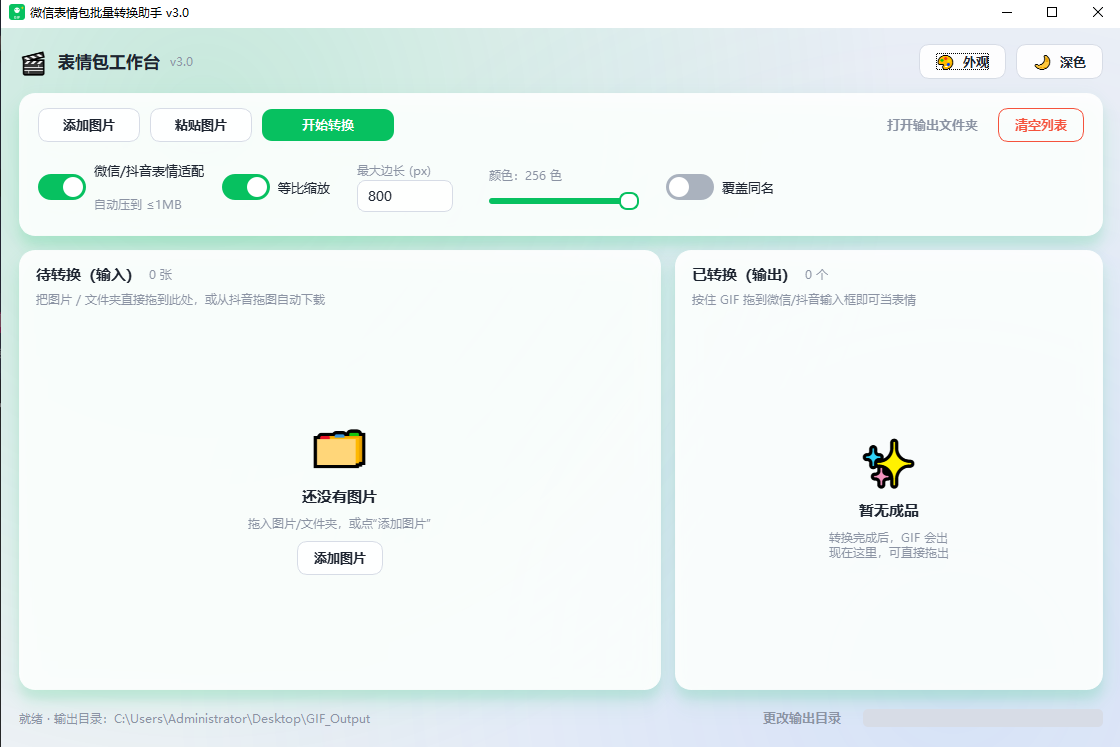The width and height of the screenshot is (1120, 747).
Task: Click the 最大边长 input field
Action: pyautogui.click(x=405, y=196)
